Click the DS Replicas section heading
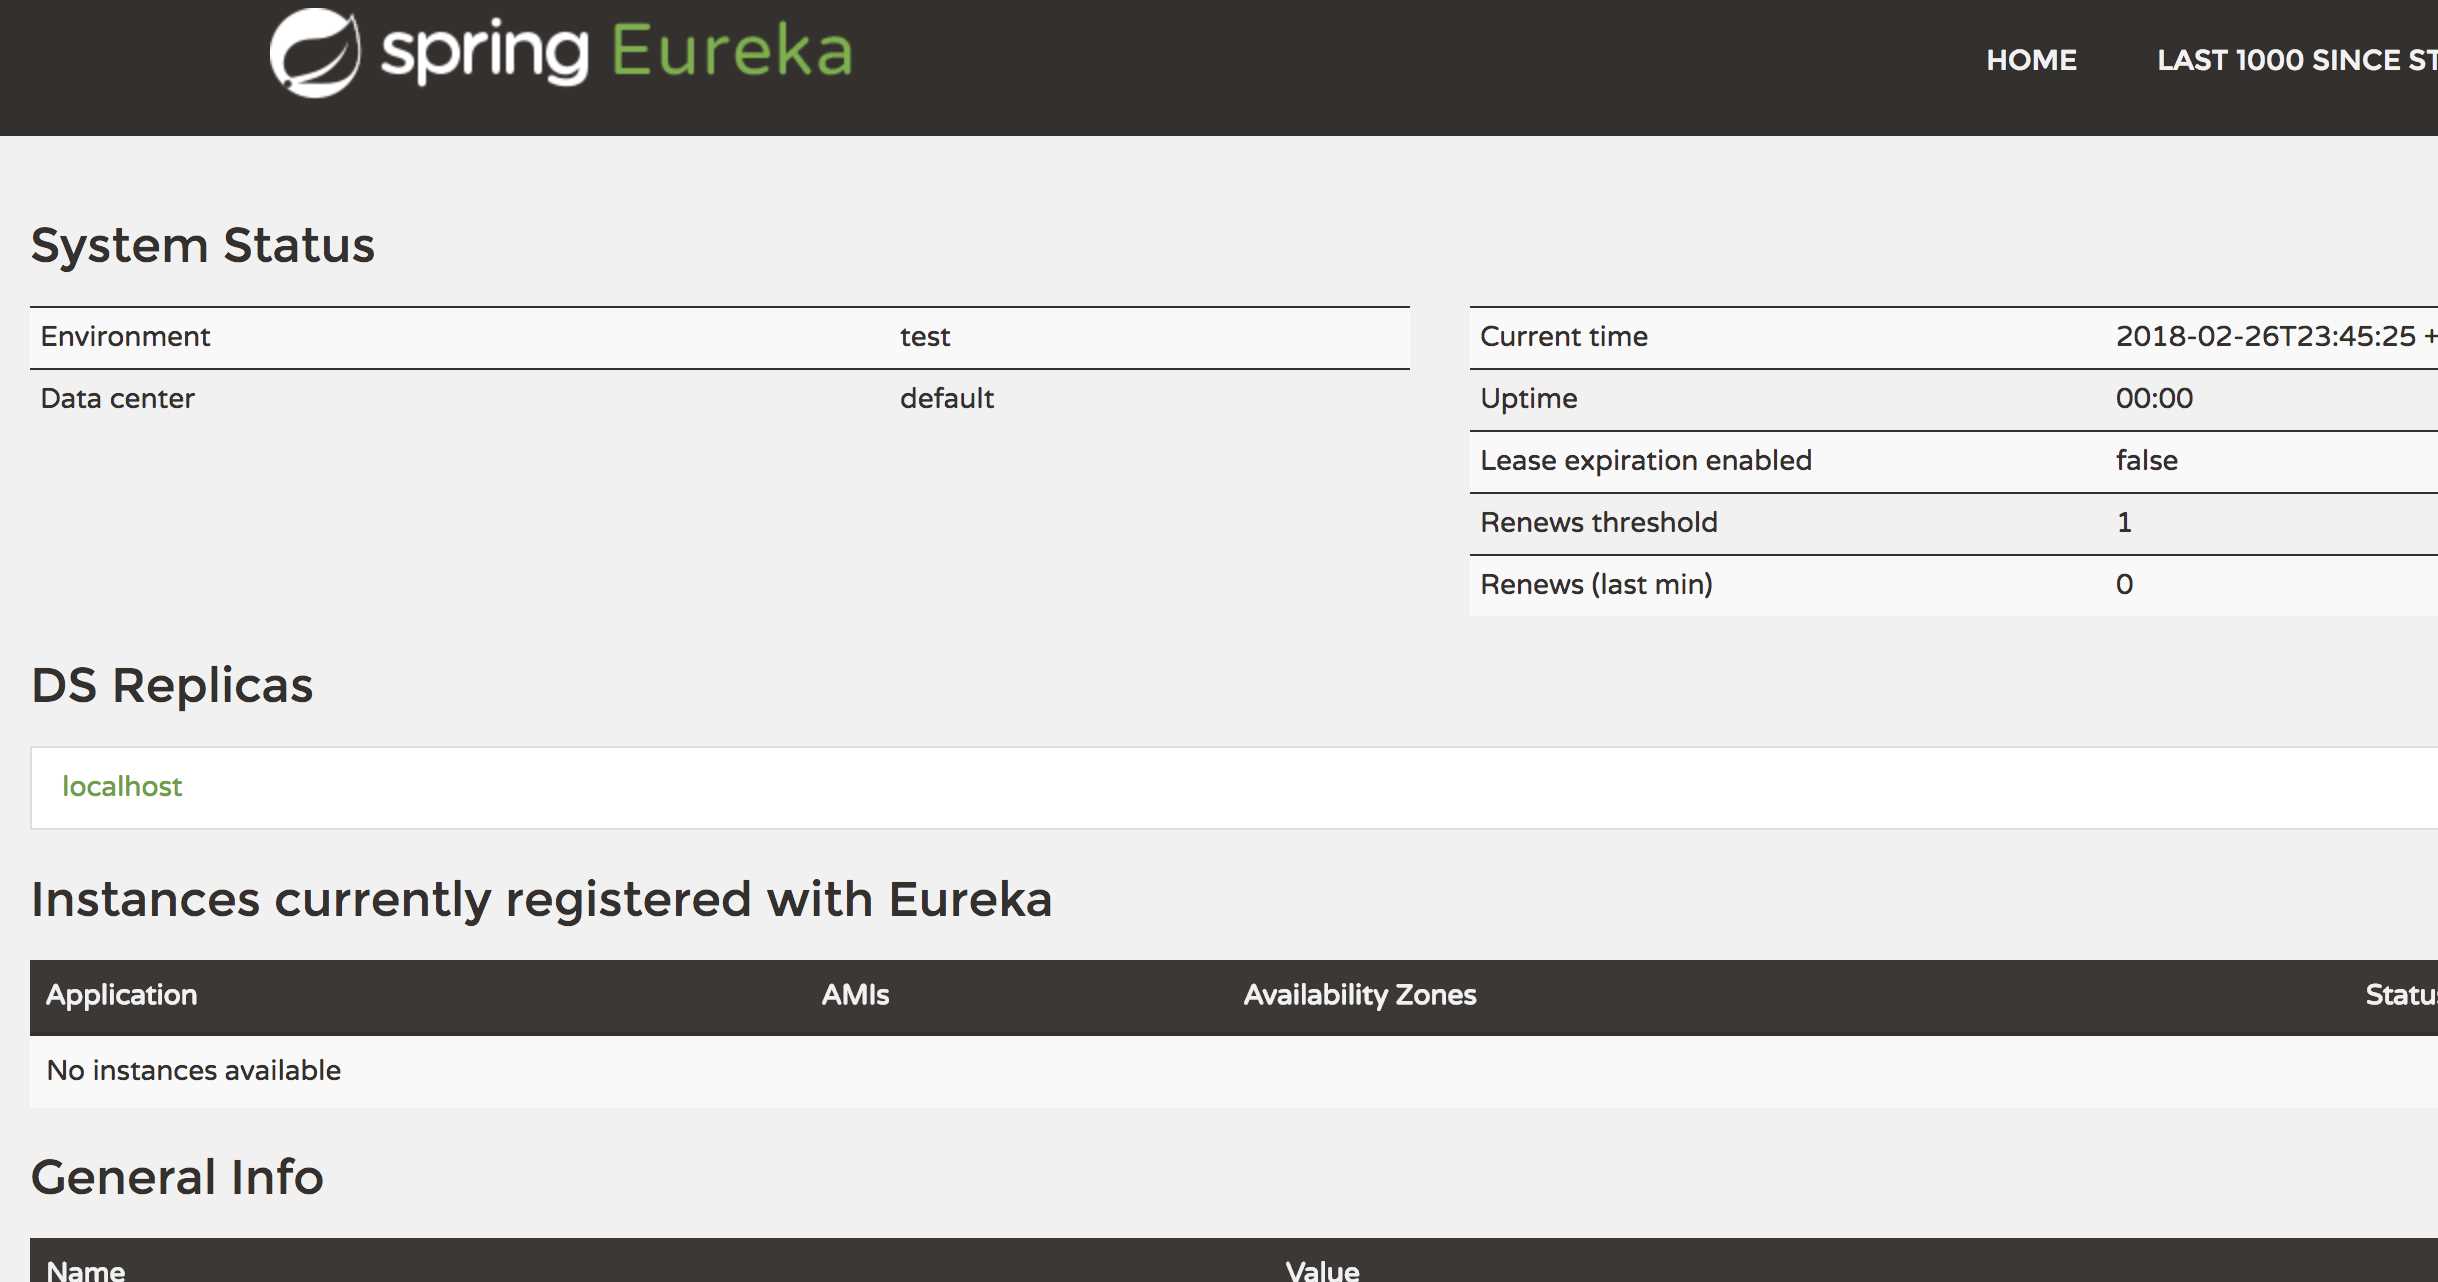This screenshot has height=1282, width=2438. click(172, 686)
